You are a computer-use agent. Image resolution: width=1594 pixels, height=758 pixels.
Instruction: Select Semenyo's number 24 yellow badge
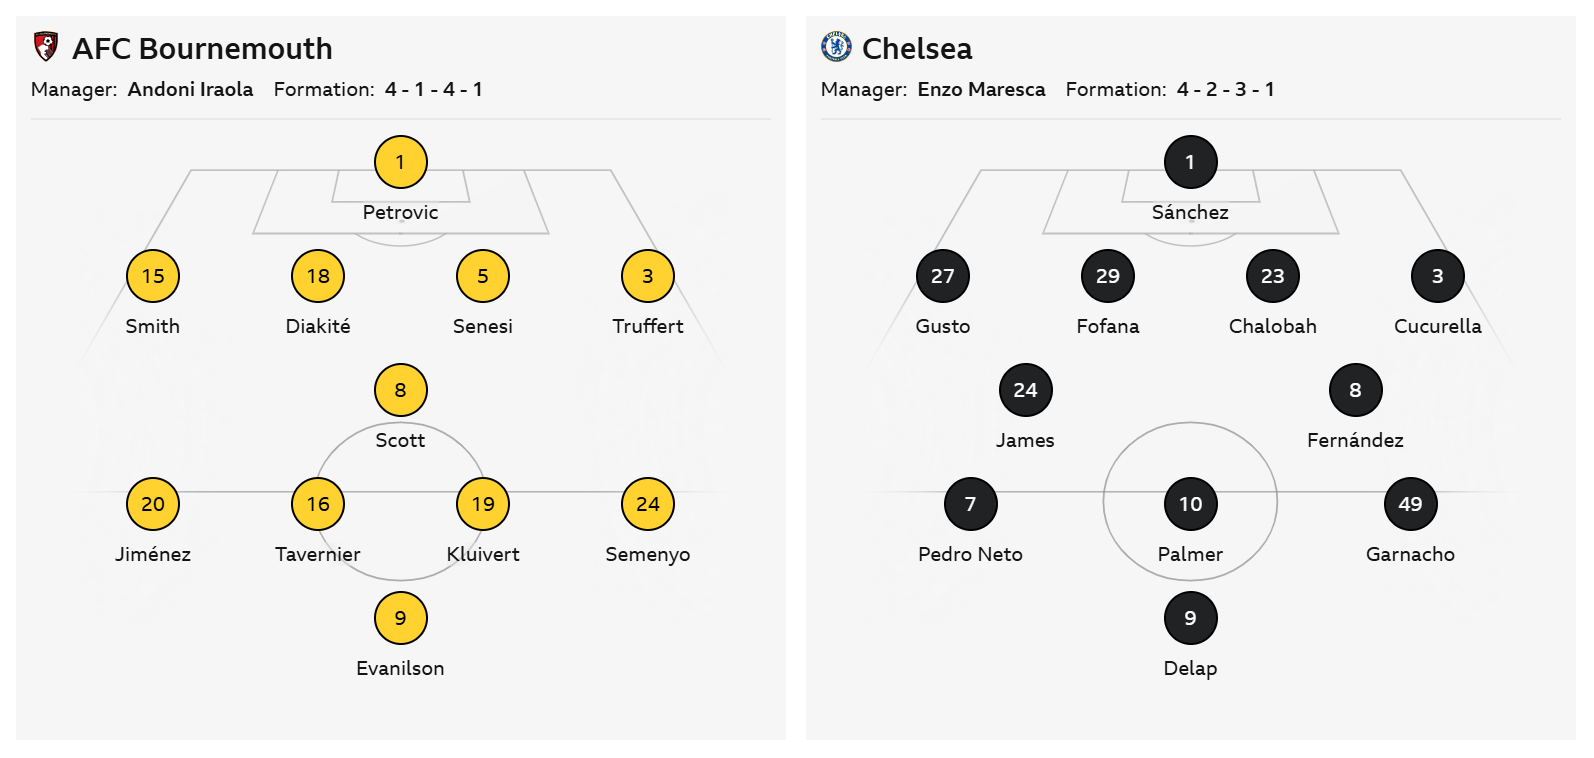tap(647, 504)
